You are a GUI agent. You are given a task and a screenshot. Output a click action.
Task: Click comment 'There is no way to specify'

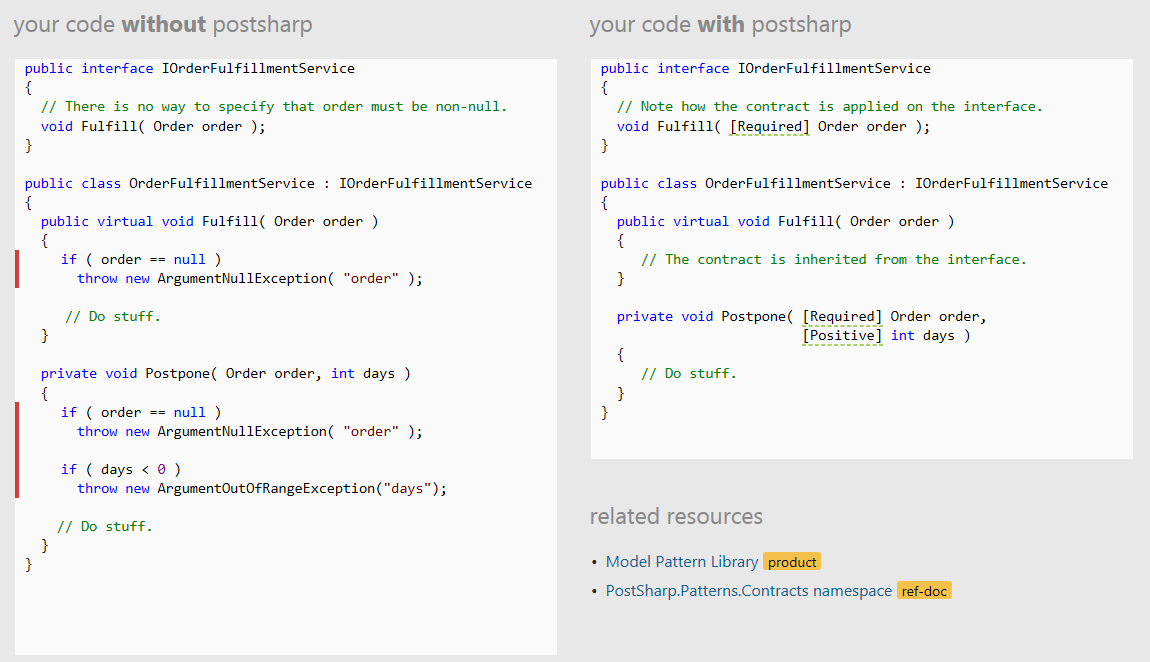click(x=274, y=106)
